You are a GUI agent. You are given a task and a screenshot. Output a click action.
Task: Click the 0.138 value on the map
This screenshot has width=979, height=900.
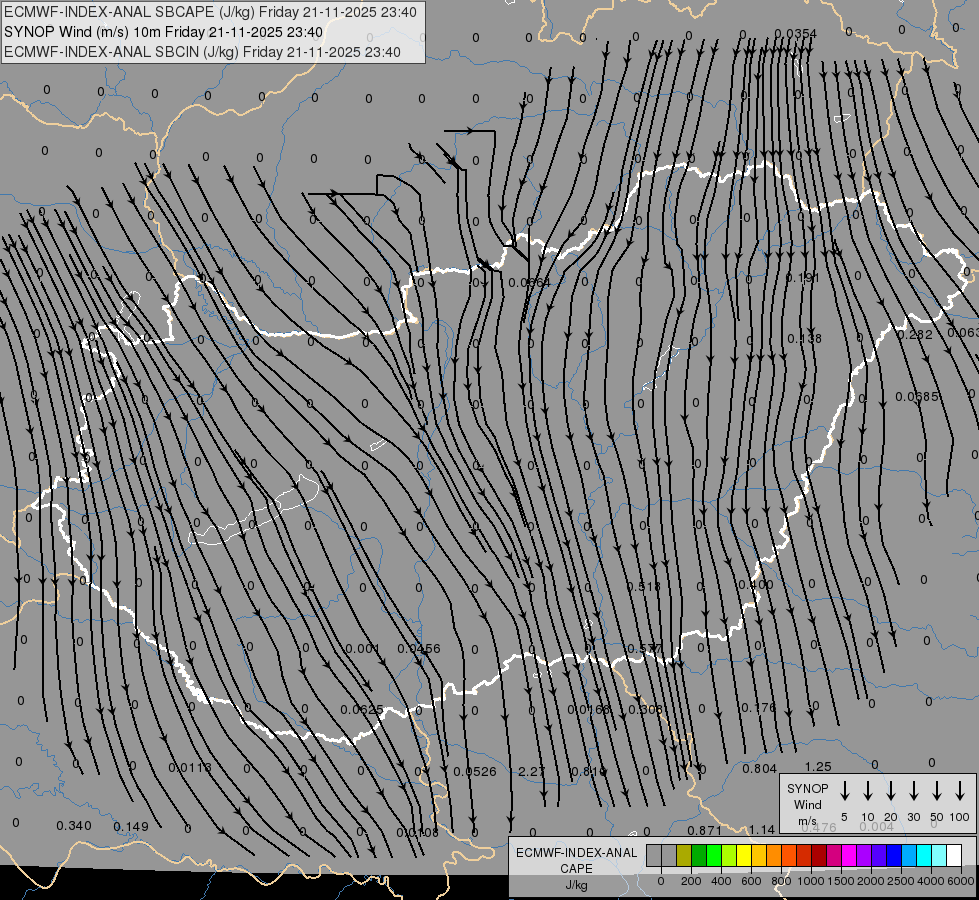click(804, 339)
